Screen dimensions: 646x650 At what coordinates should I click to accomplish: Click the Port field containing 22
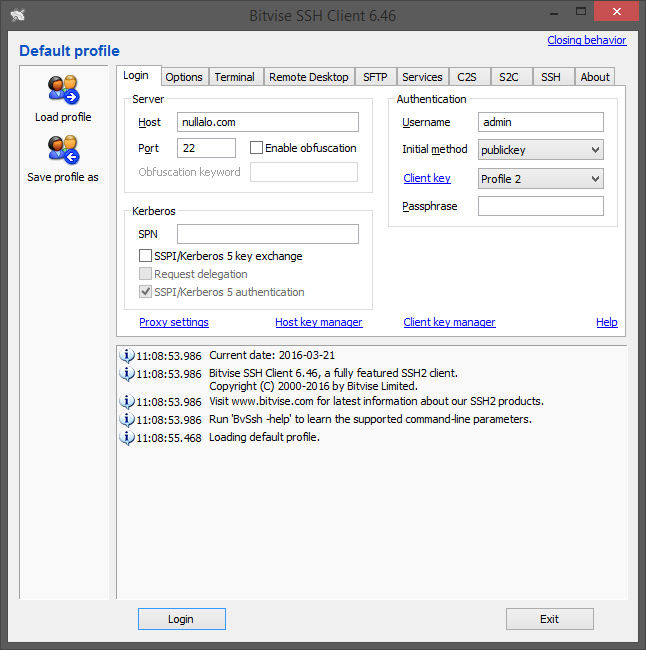tap(206, 148)
